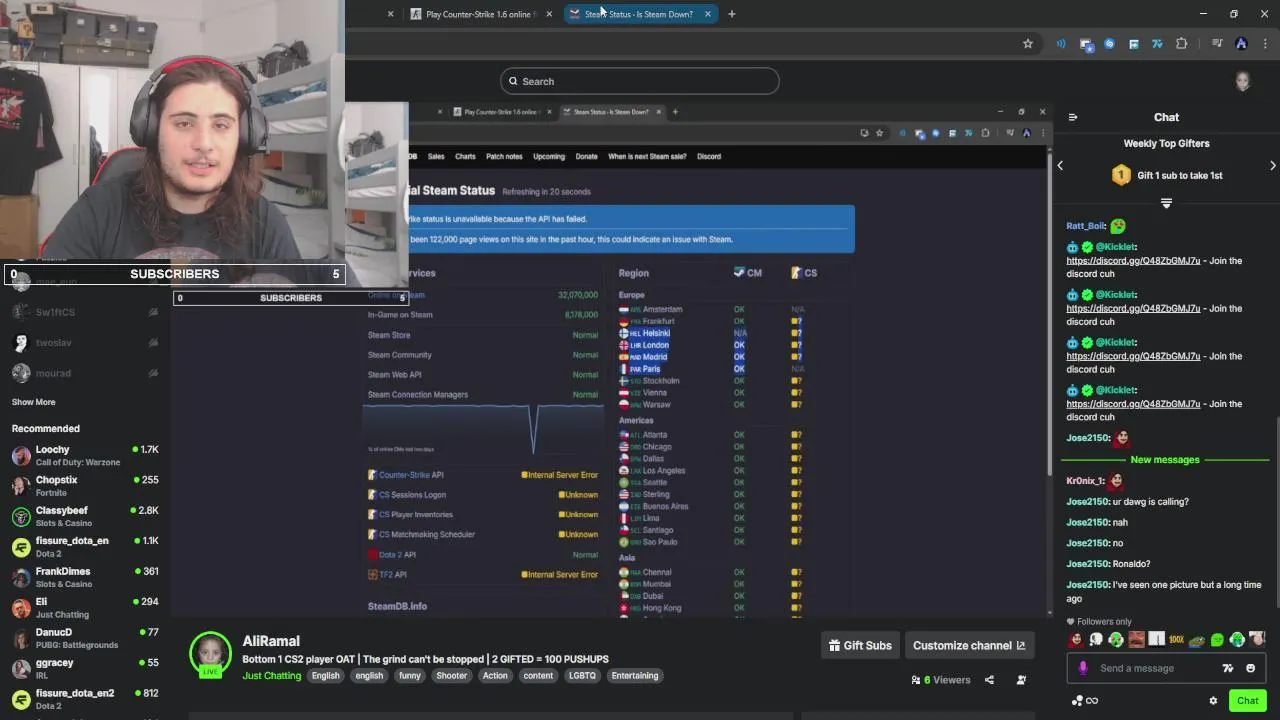Select the LGBTQ tag
1280x720 pixels.
click(582, 676)
